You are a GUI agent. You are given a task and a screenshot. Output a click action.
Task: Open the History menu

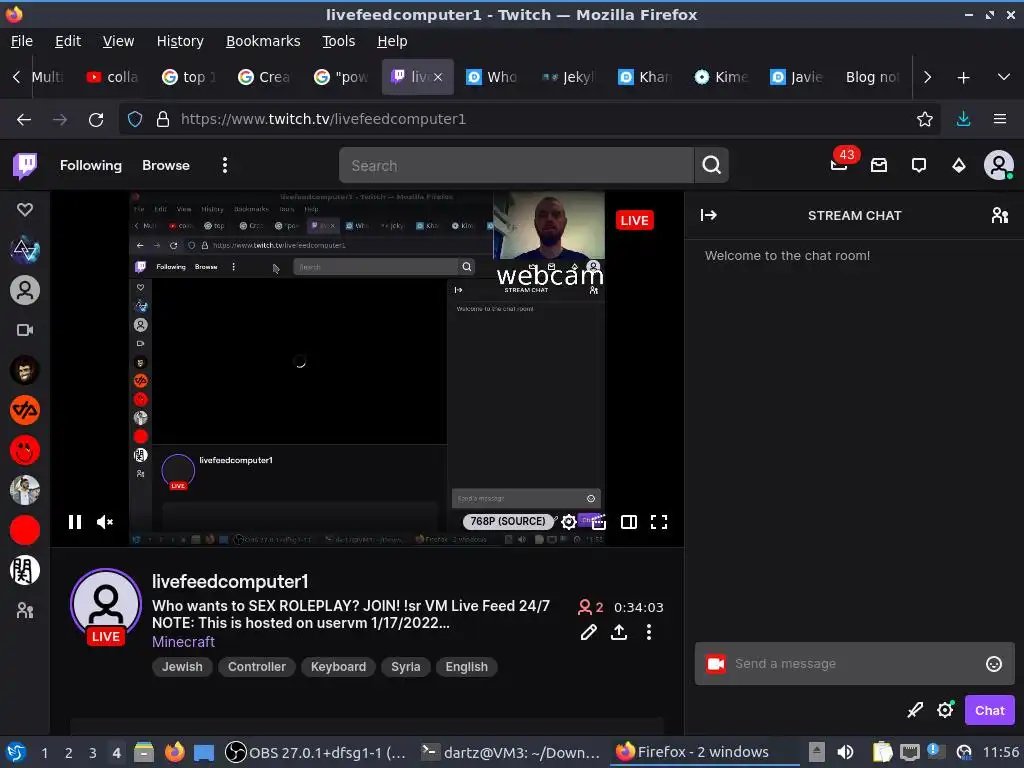click(x=180, y=41)
